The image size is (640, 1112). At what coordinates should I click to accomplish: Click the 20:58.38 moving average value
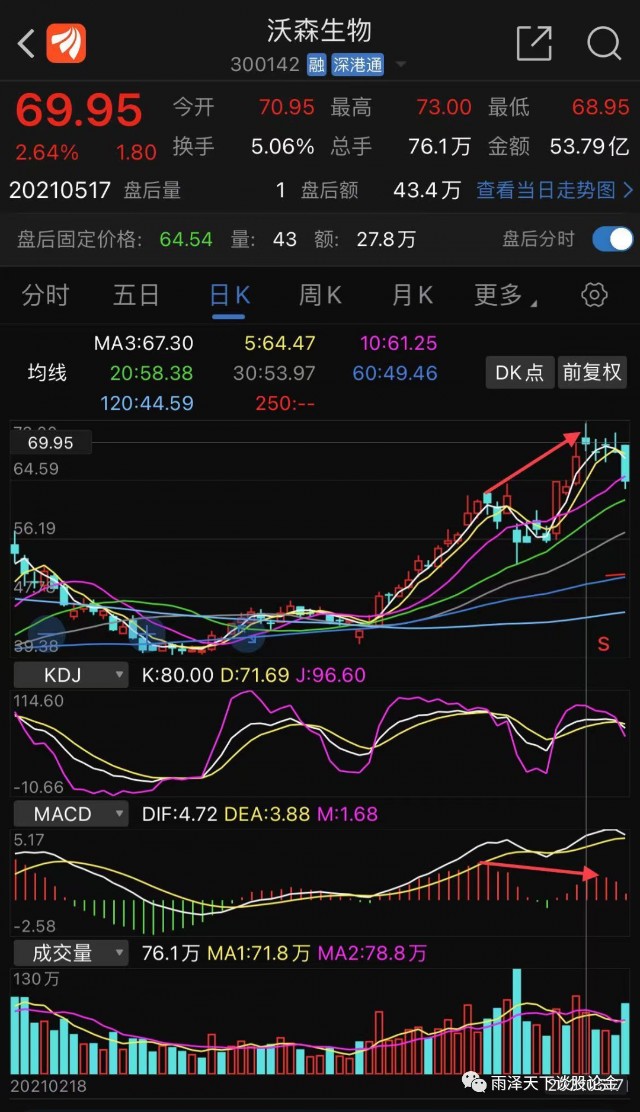(x=151, y=373)
